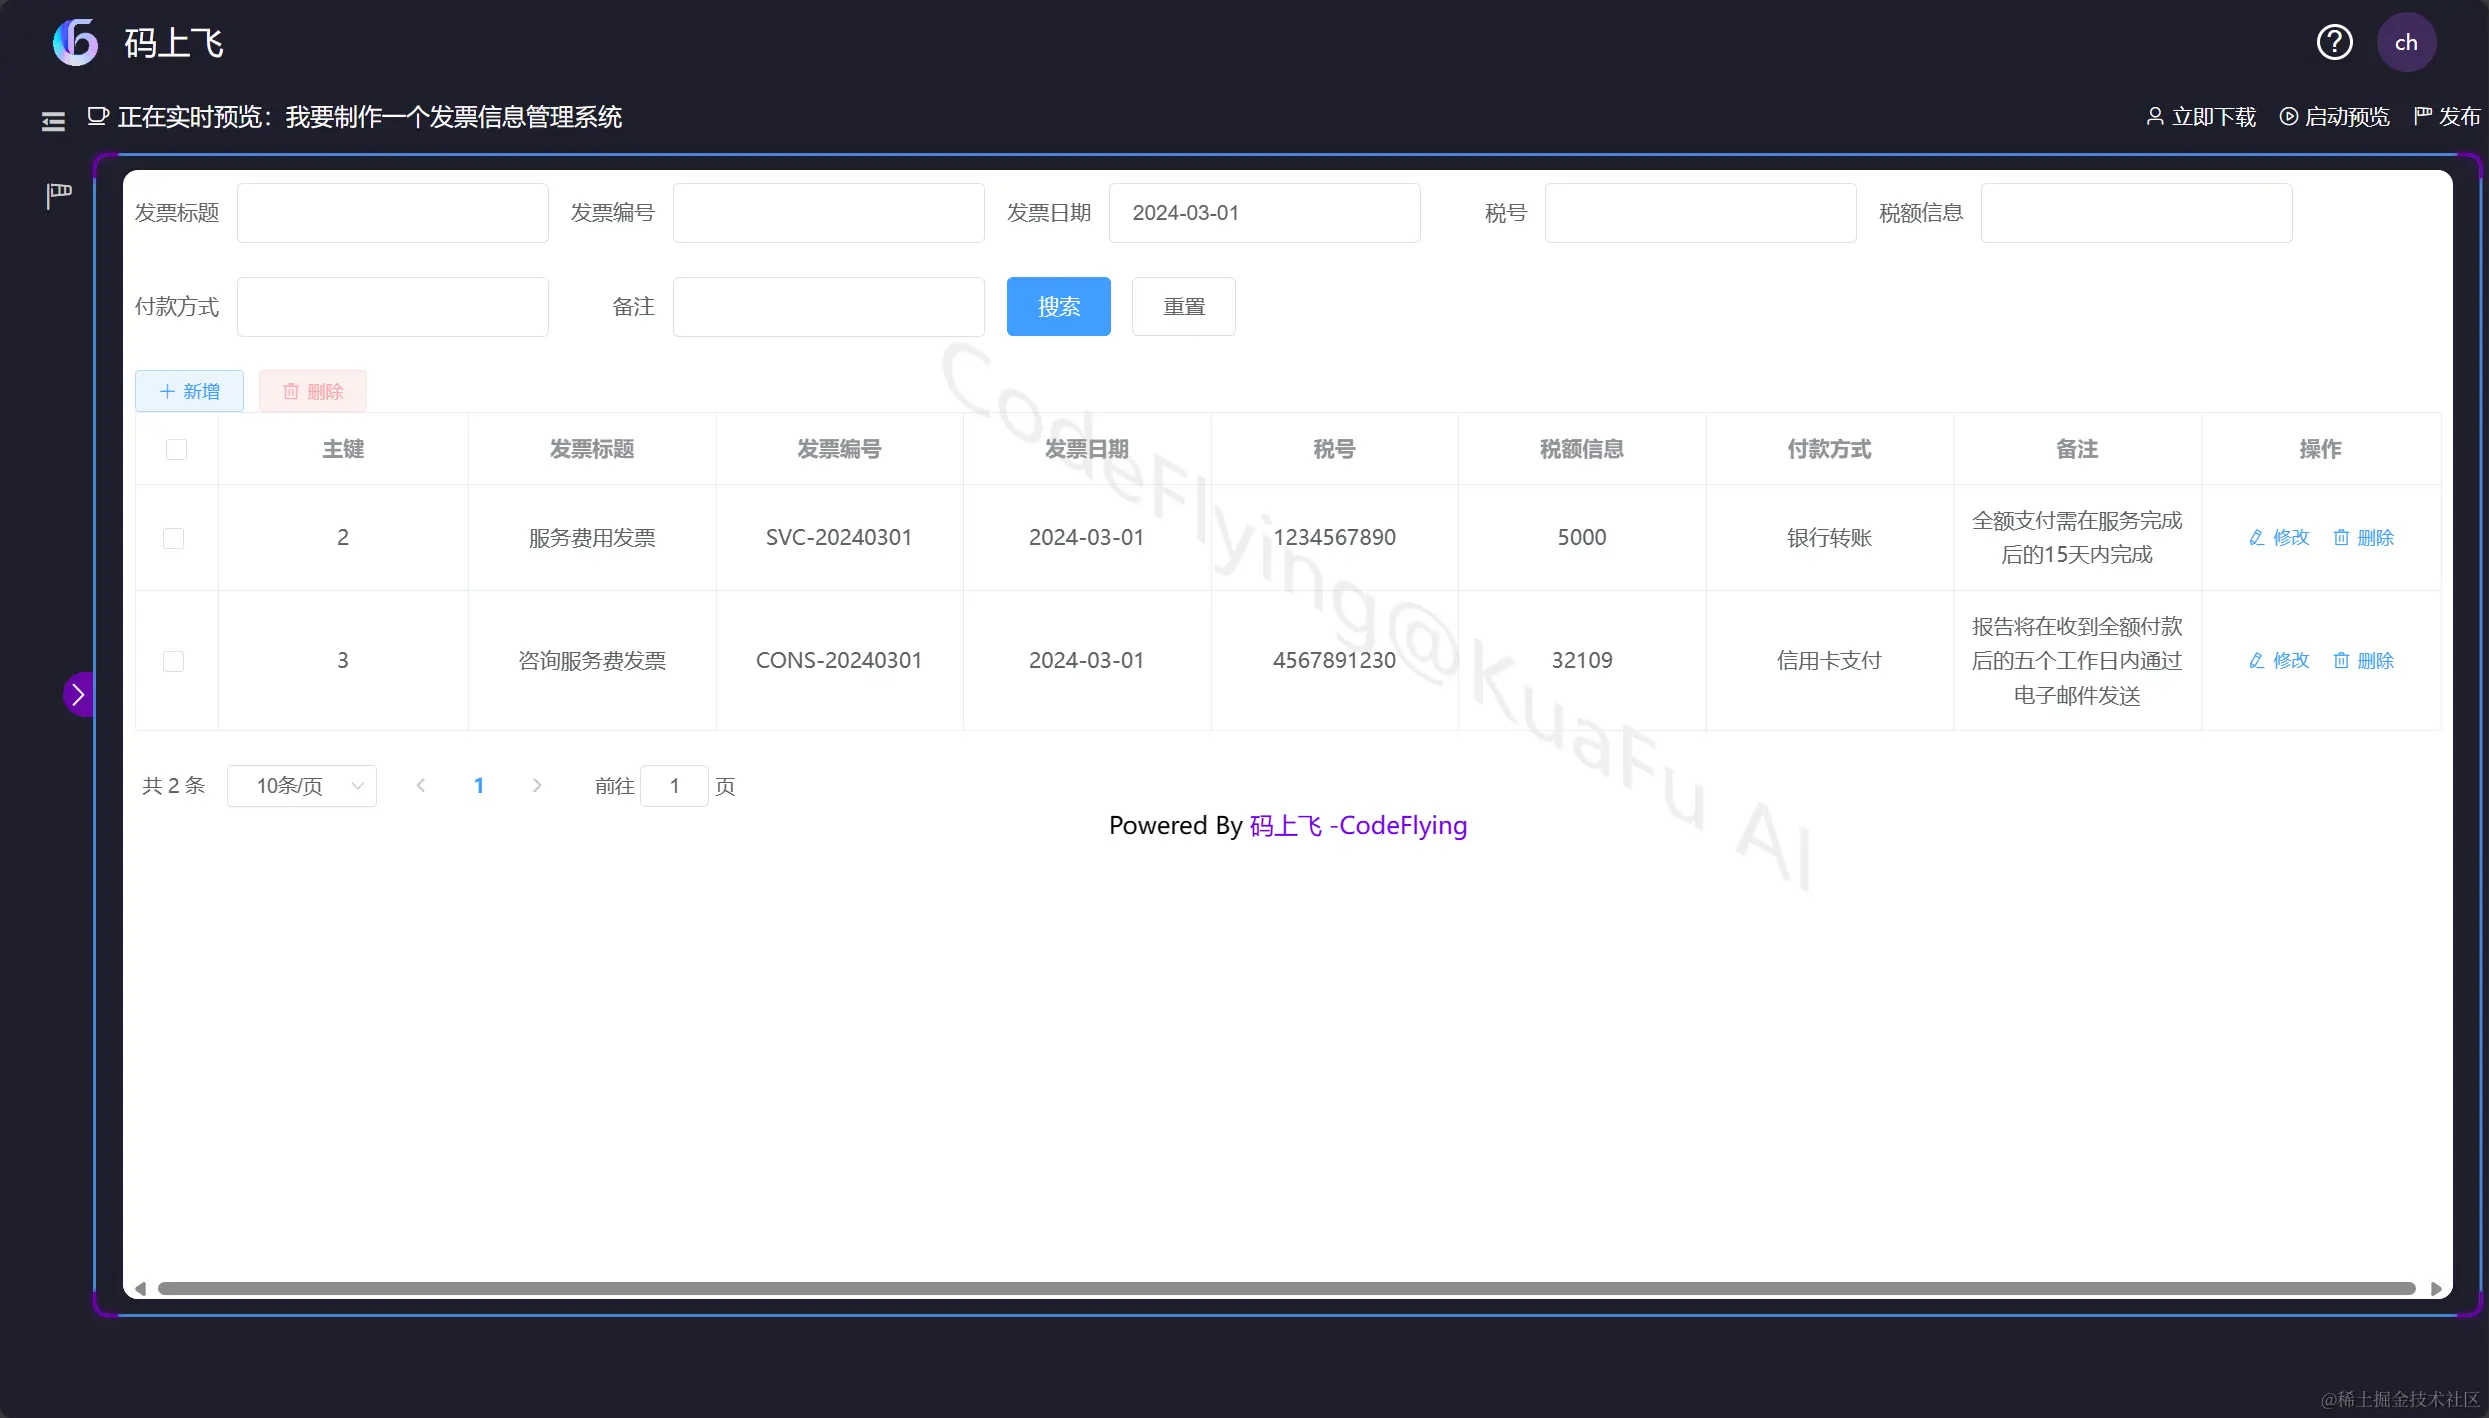Click delete (删除) for CONS-20240301 row
The image size is (2489, 1418).
click(2364, 661)
